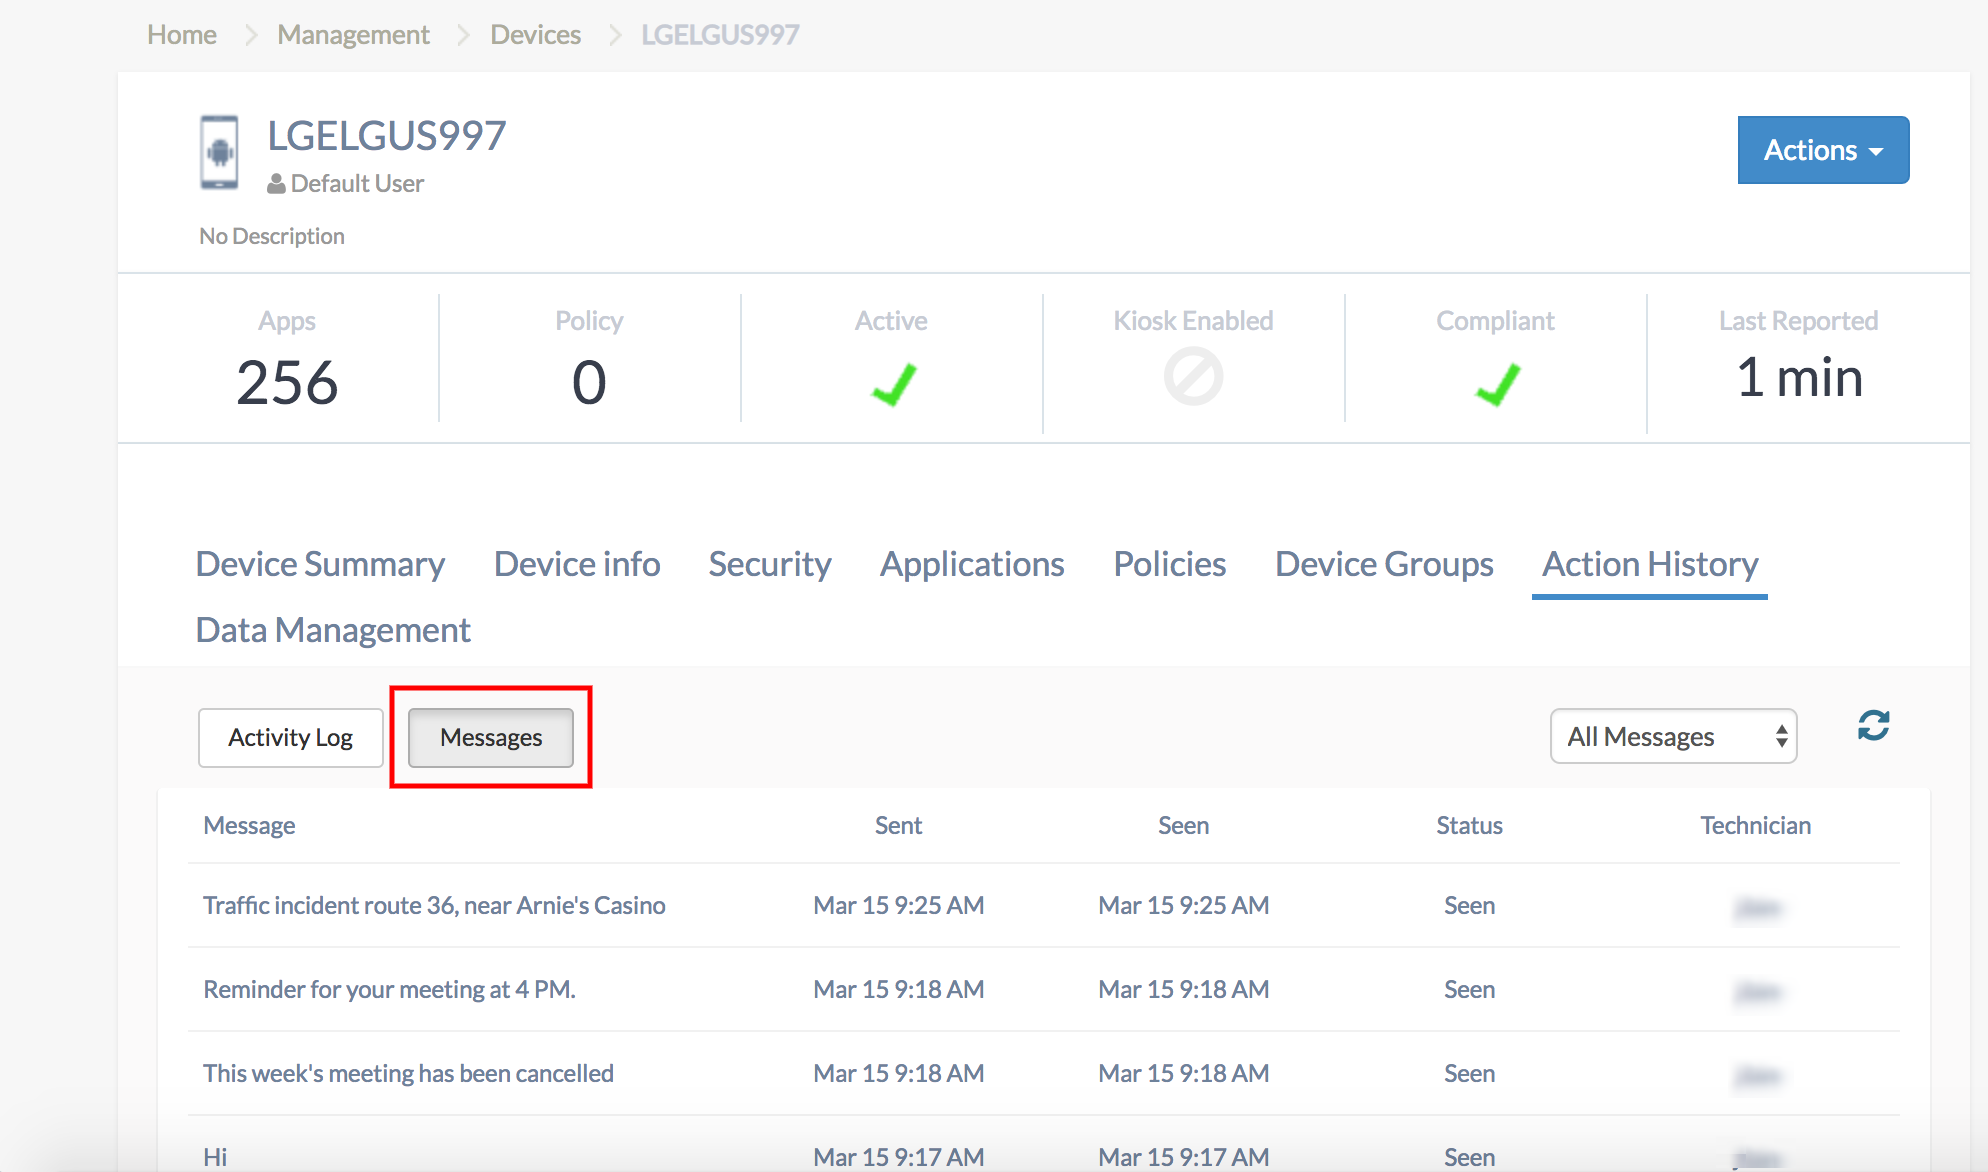
Task: Switch to the Device info tab
Action: (x=577, y=564)
